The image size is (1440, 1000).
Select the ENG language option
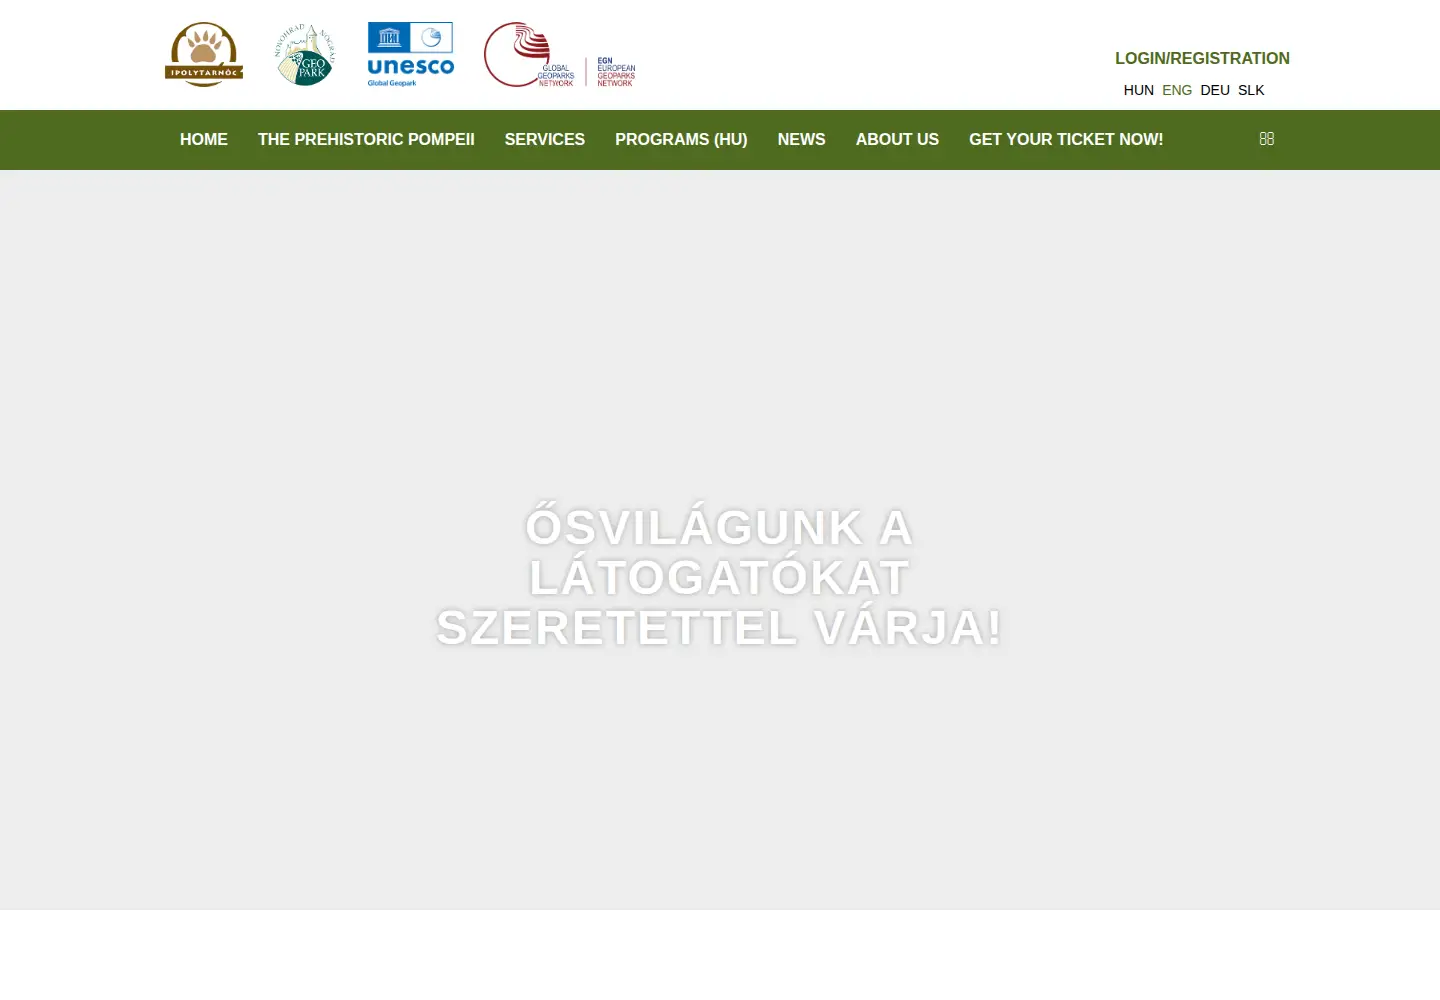pyautogui.click(x=1177, y=90)
